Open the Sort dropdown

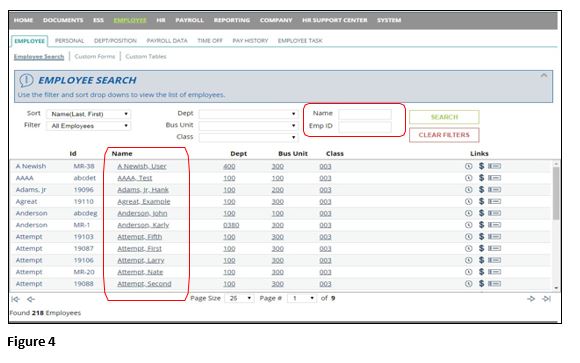tap(88, 114)
